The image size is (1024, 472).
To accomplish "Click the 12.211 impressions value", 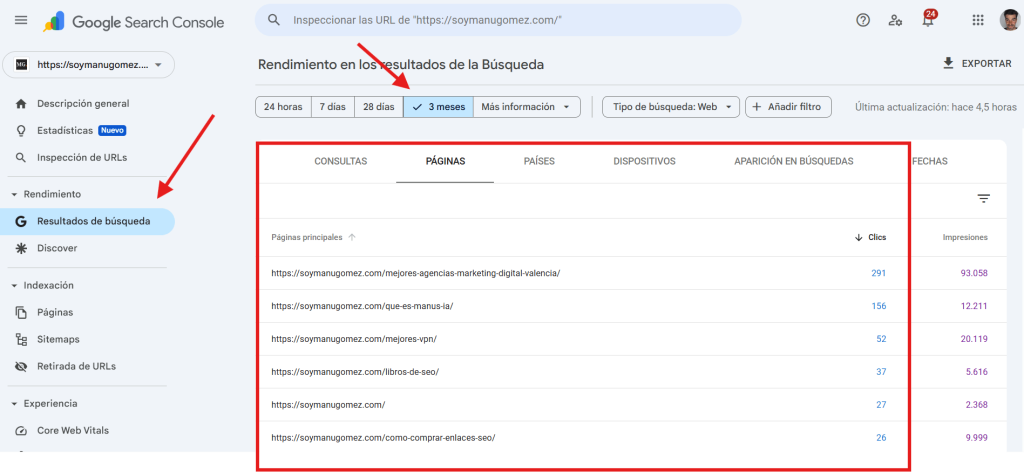I will pyautogui.click(x=974, y=306).
